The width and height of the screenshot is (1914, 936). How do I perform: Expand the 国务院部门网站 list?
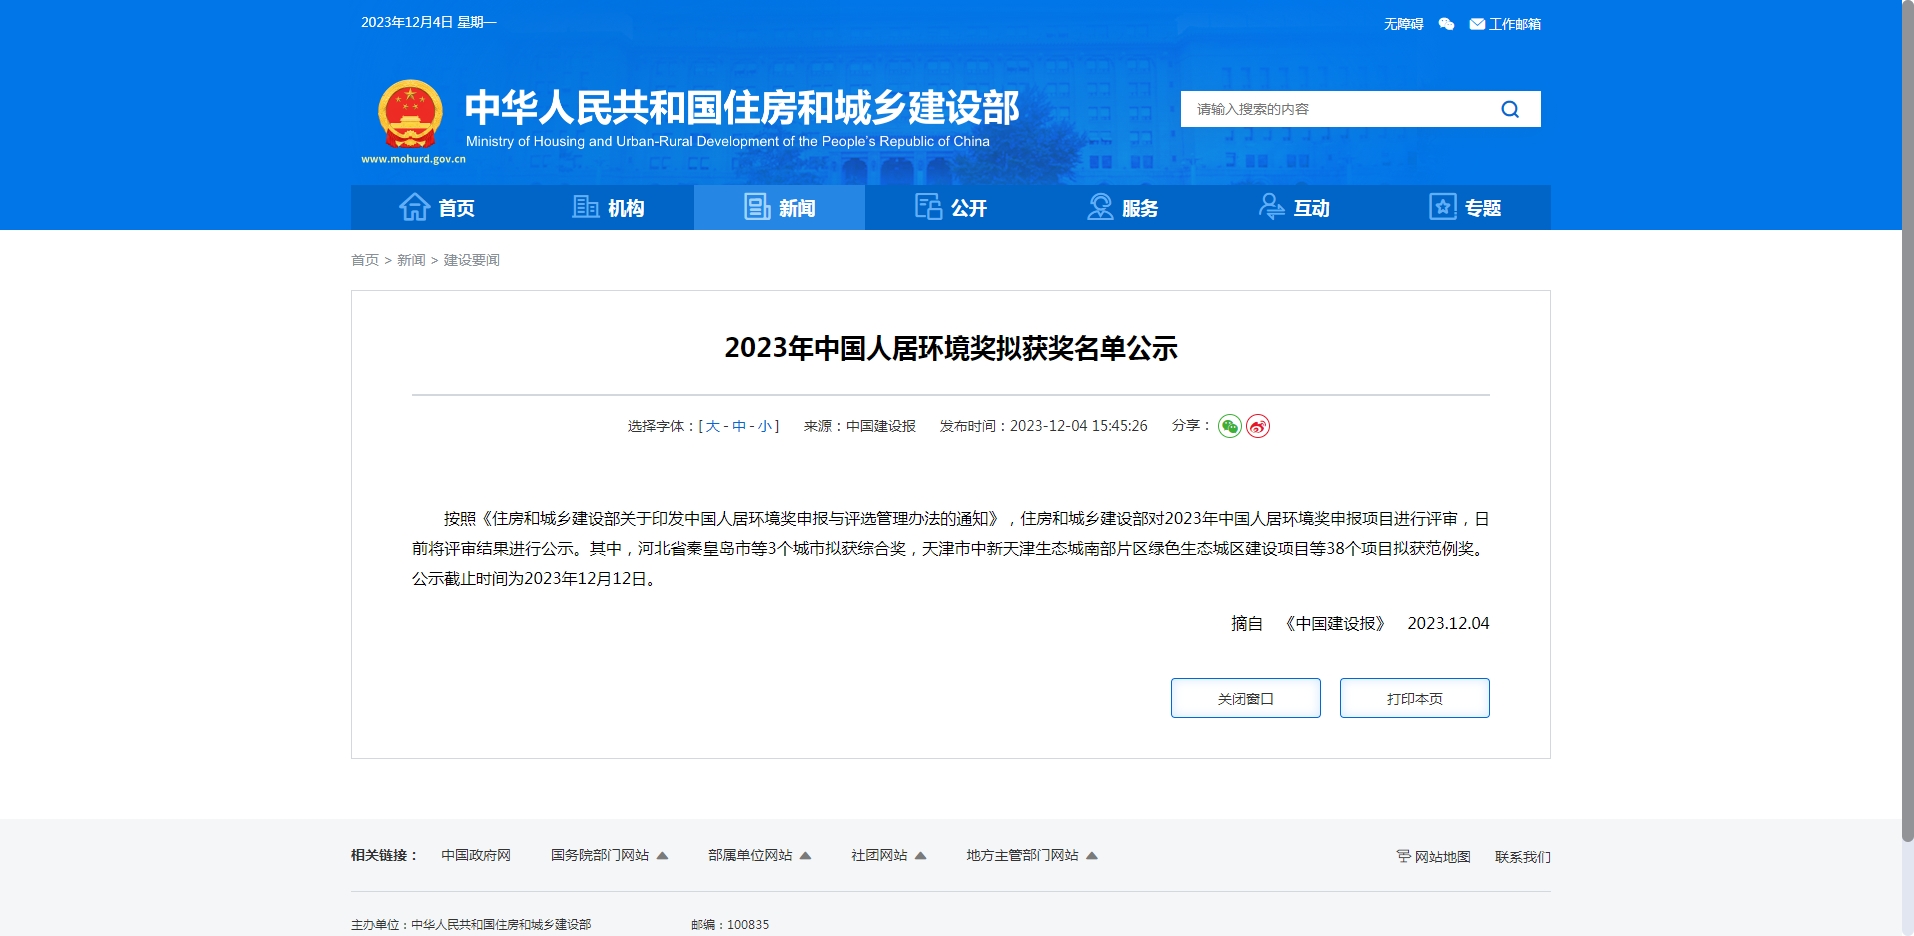(609, 855)
